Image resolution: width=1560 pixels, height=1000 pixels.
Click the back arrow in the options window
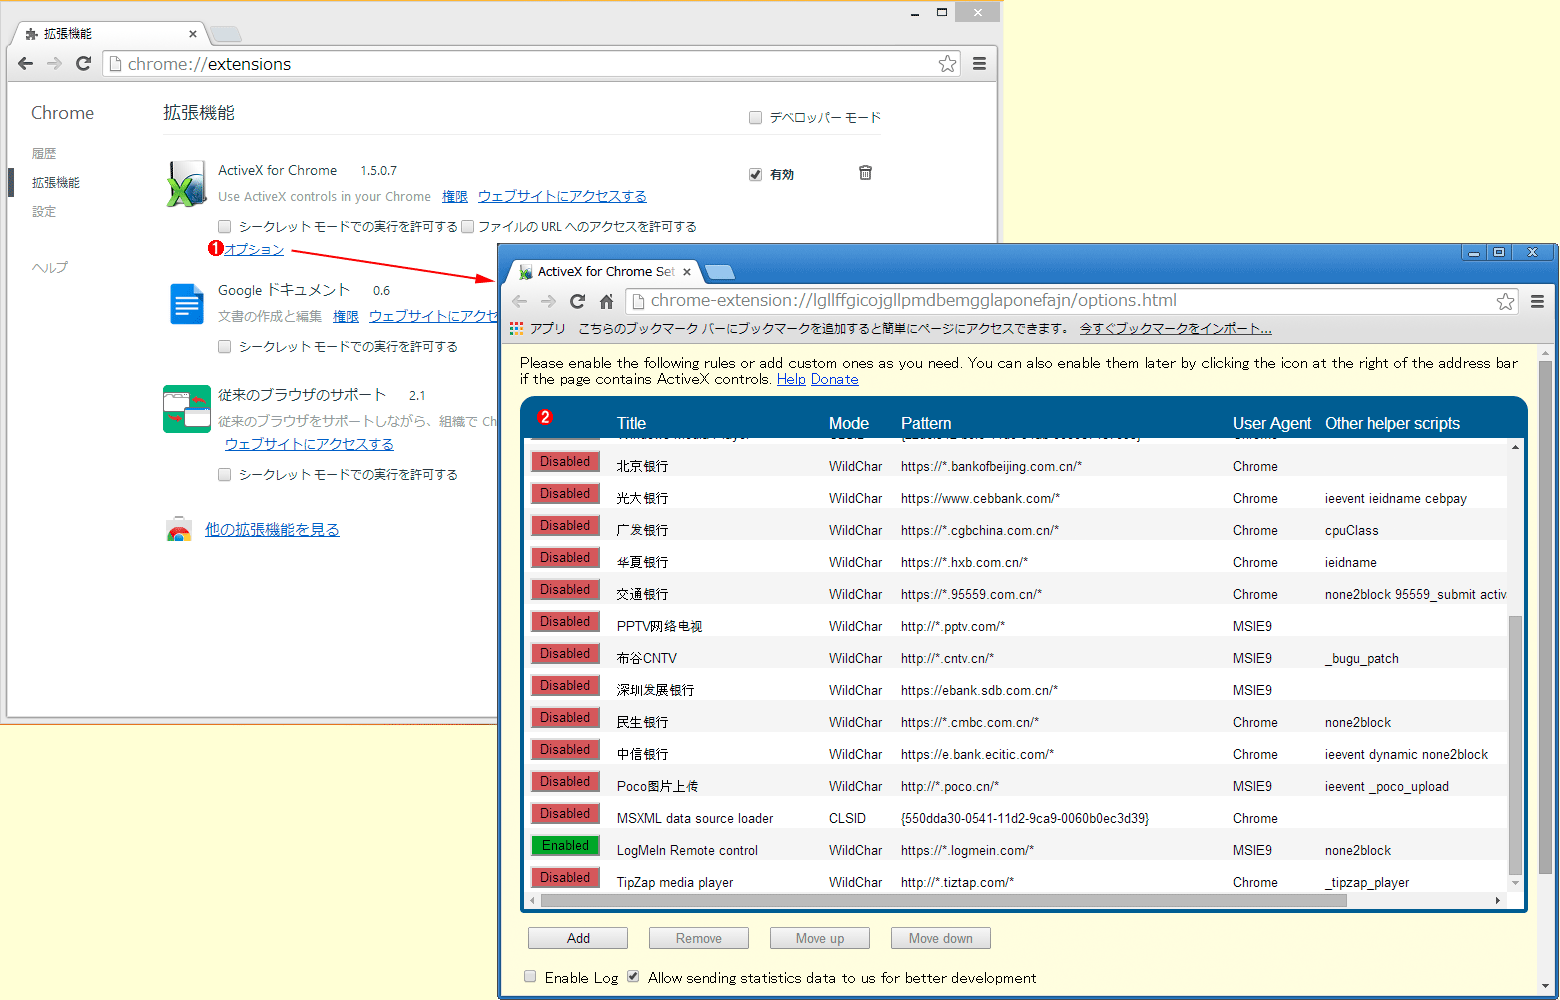519,300
